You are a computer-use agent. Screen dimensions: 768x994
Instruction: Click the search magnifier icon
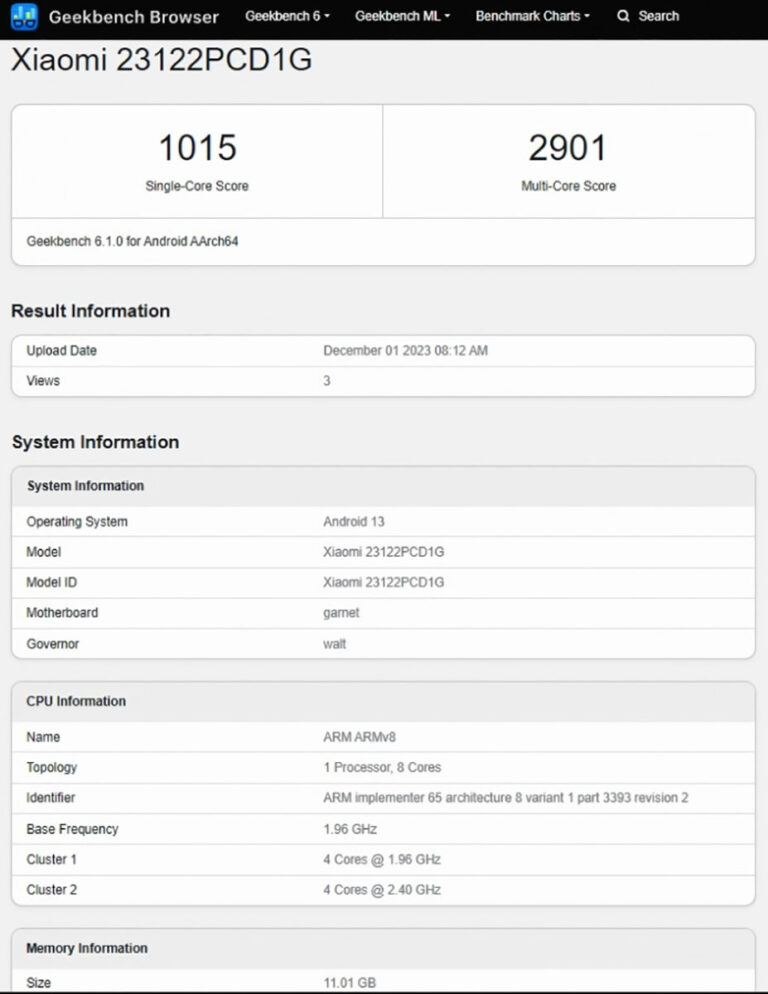(x=623, y=16)
